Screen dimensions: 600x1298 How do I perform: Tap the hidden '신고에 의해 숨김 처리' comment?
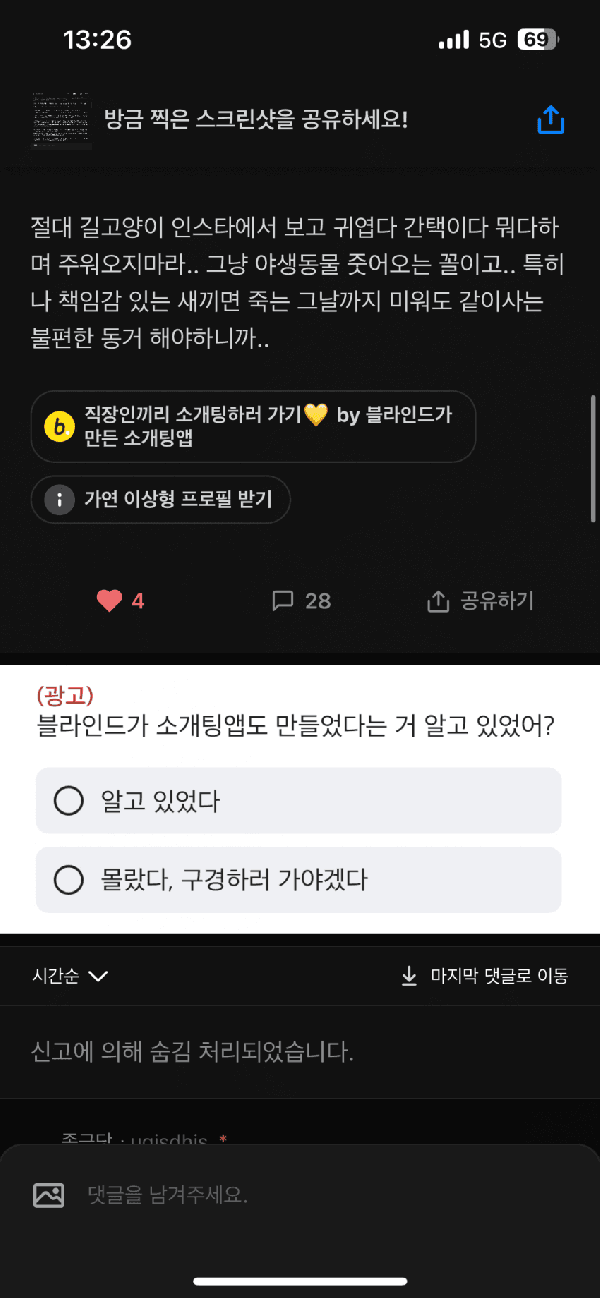point(192,1052)
